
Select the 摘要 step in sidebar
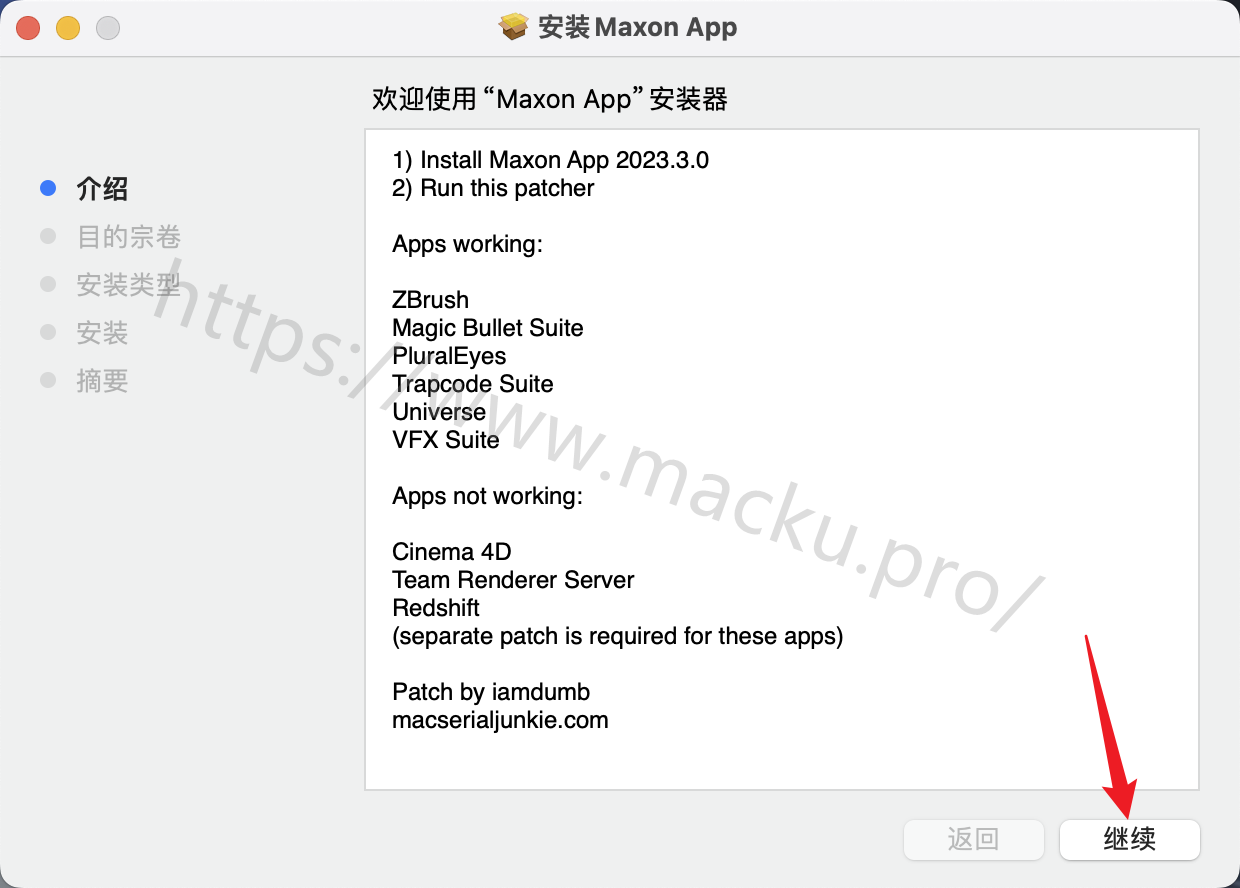click(102, 381)
